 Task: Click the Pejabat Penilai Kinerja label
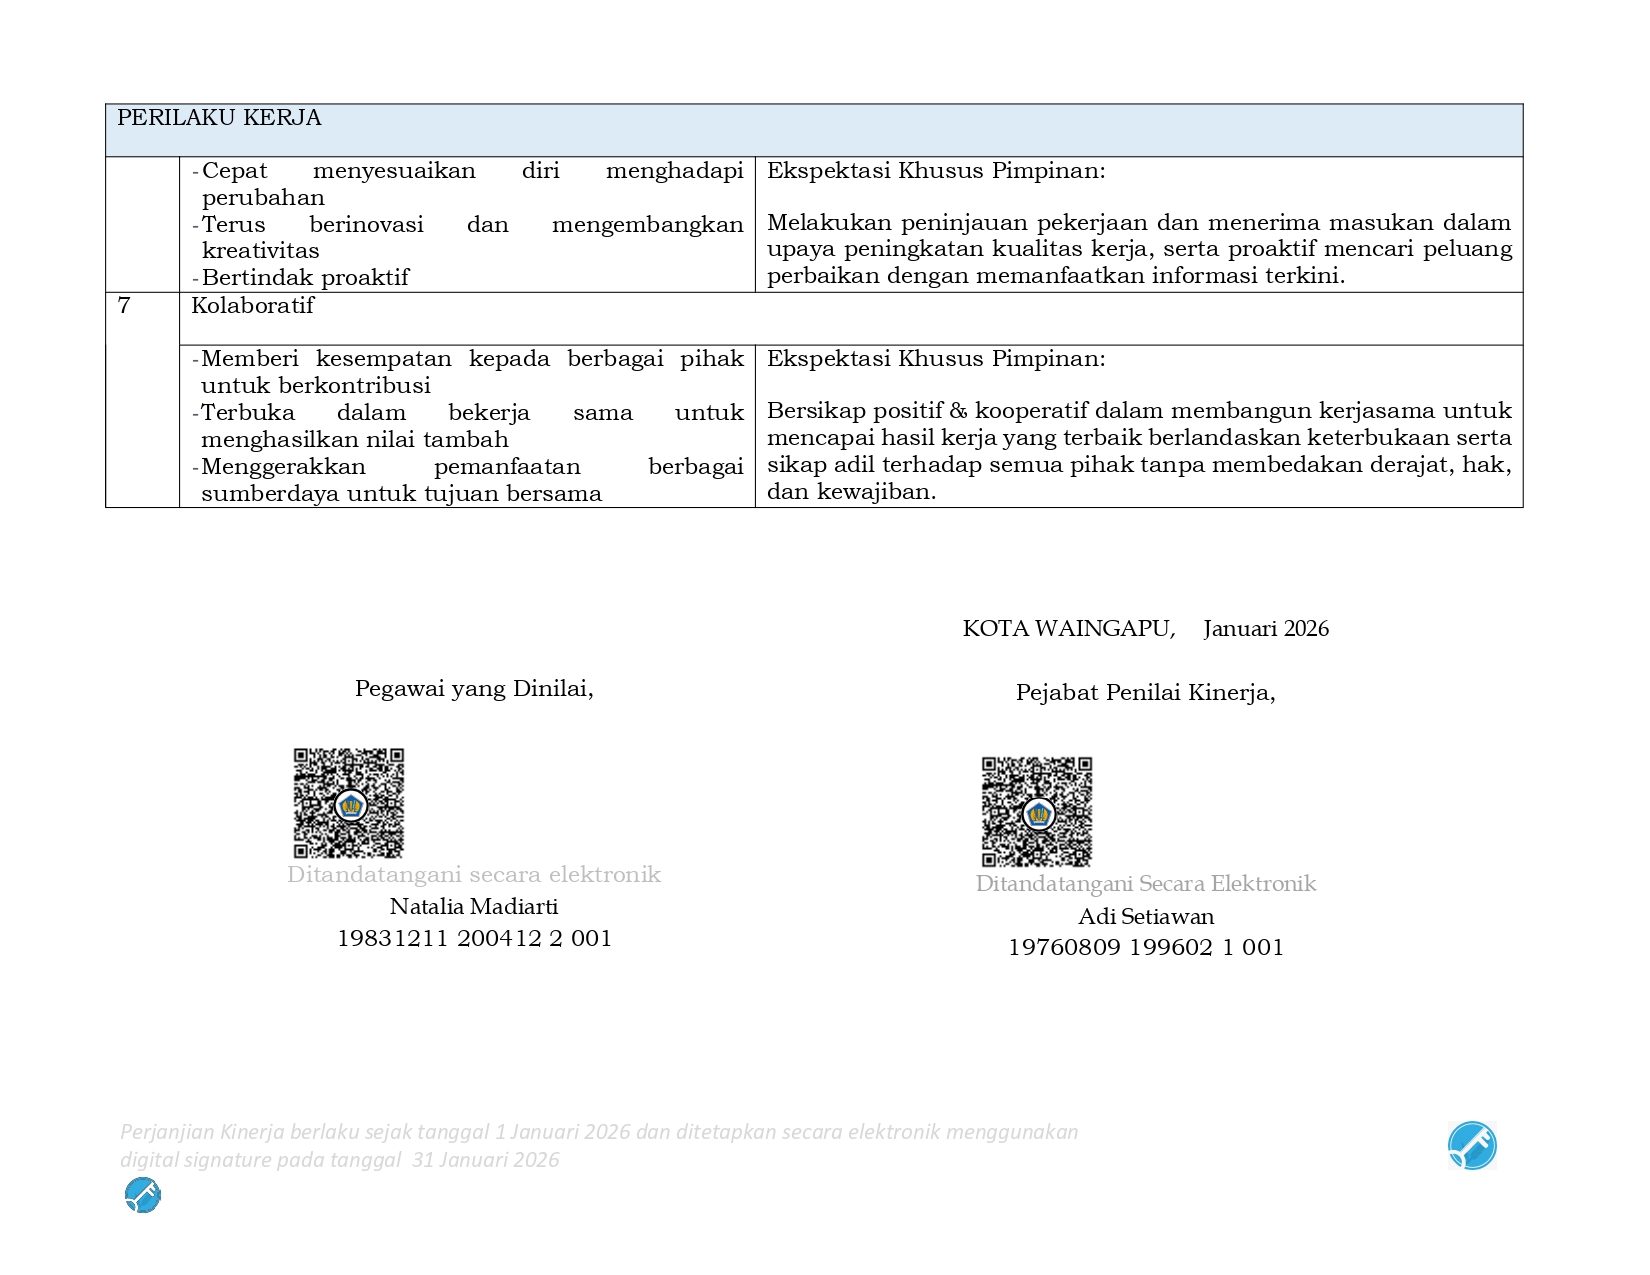click(x=1146, y=693)
